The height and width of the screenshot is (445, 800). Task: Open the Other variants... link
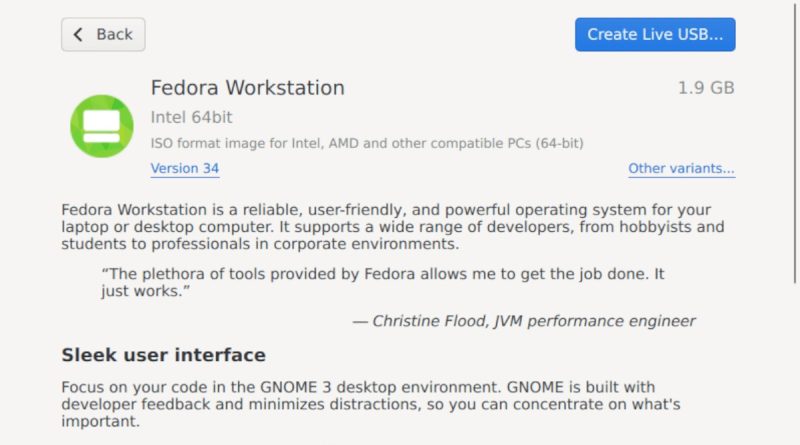point(682,168)
